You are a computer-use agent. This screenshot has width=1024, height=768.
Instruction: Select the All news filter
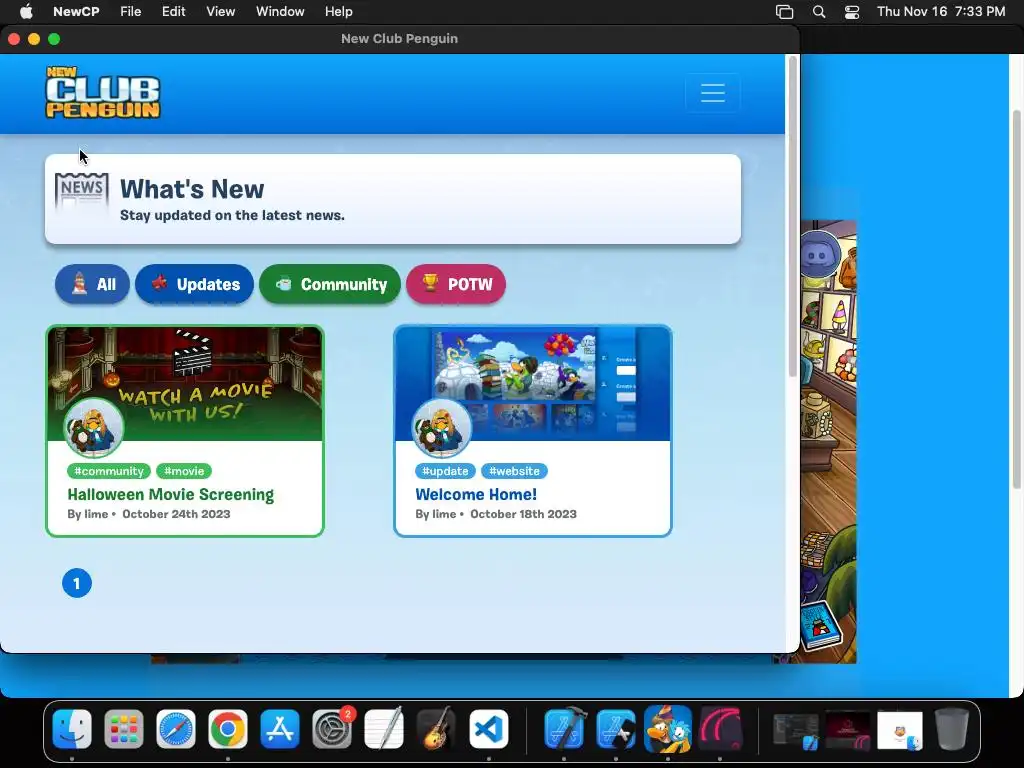point(92,284)
